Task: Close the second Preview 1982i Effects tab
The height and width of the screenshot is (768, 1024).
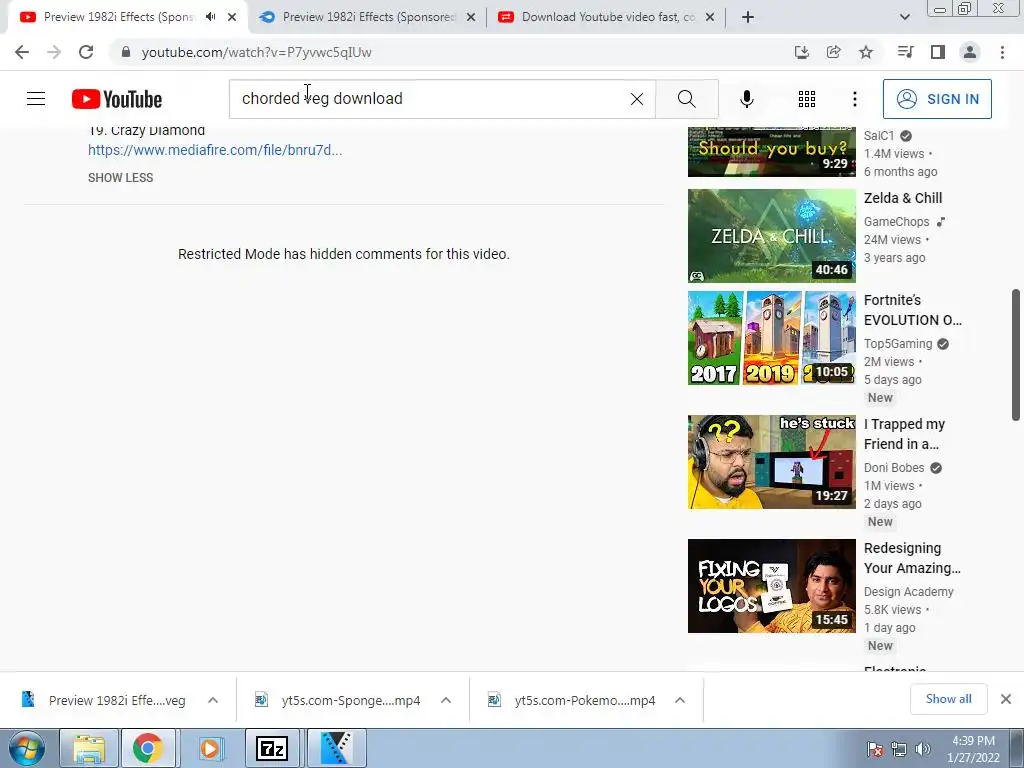Action: click(x=471, y=18)
